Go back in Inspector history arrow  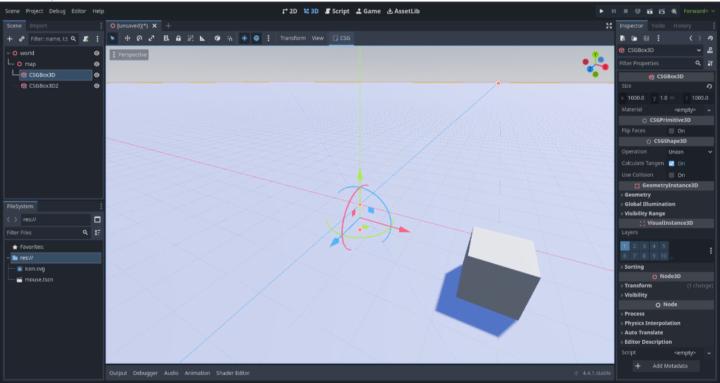click(691, 38)
